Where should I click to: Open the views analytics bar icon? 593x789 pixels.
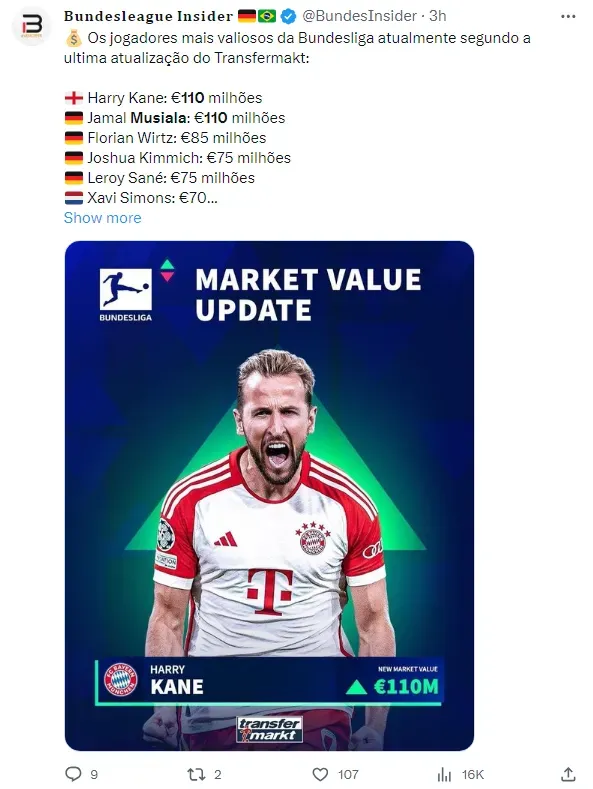pyautogui.click(x=444, y=774)
